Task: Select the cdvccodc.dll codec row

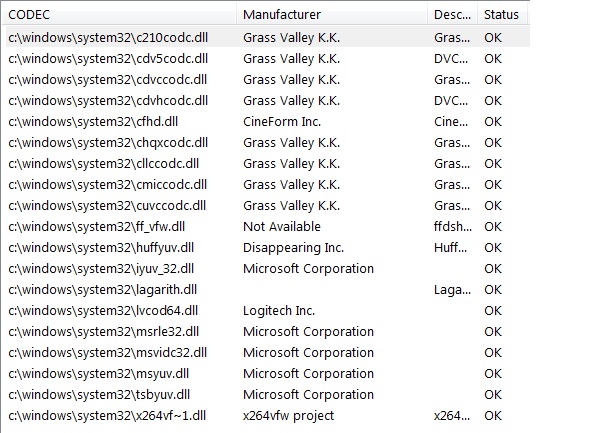Action: pyautogui.click(x=108, y=79)
